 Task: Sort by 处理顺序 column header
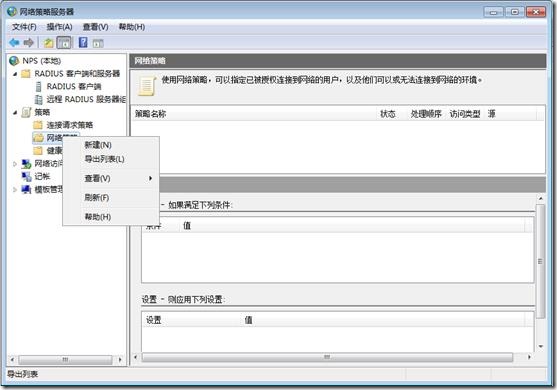(426, 114)
